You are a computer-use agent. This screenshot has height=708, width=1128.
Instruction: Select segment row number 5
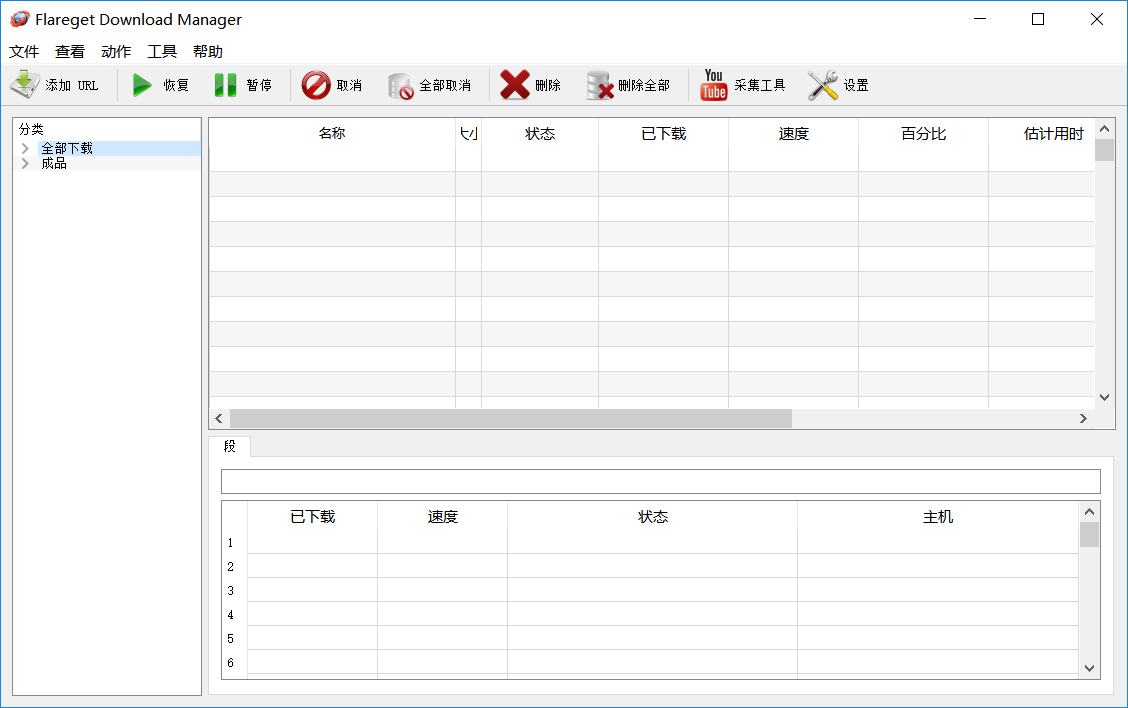click(x=230, y=639)
